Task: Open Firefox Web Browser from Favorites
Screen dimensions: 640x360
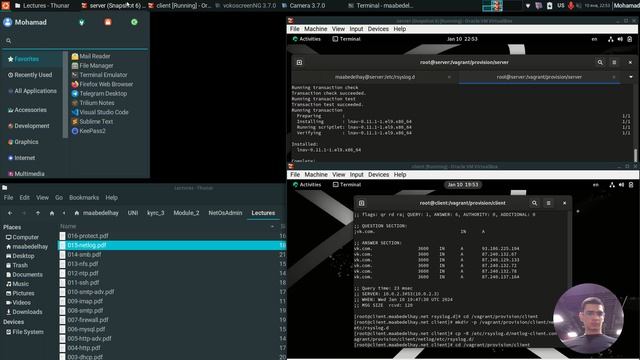Action: click(x=102, y=84)
